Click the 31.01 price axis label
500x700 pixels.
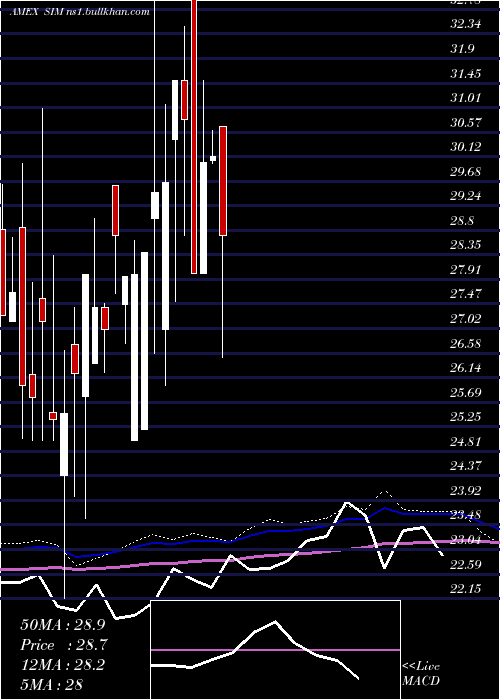click(466, 97)
